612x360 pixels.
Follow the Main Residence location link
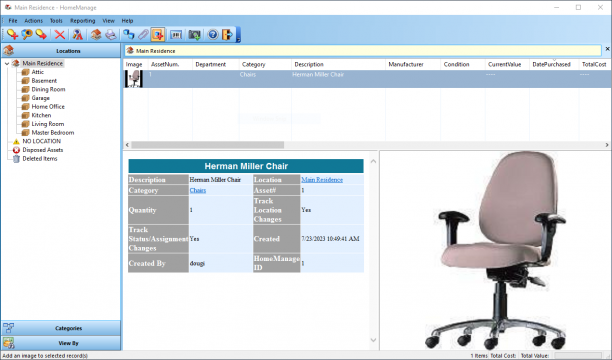click(x=322, y=180)
